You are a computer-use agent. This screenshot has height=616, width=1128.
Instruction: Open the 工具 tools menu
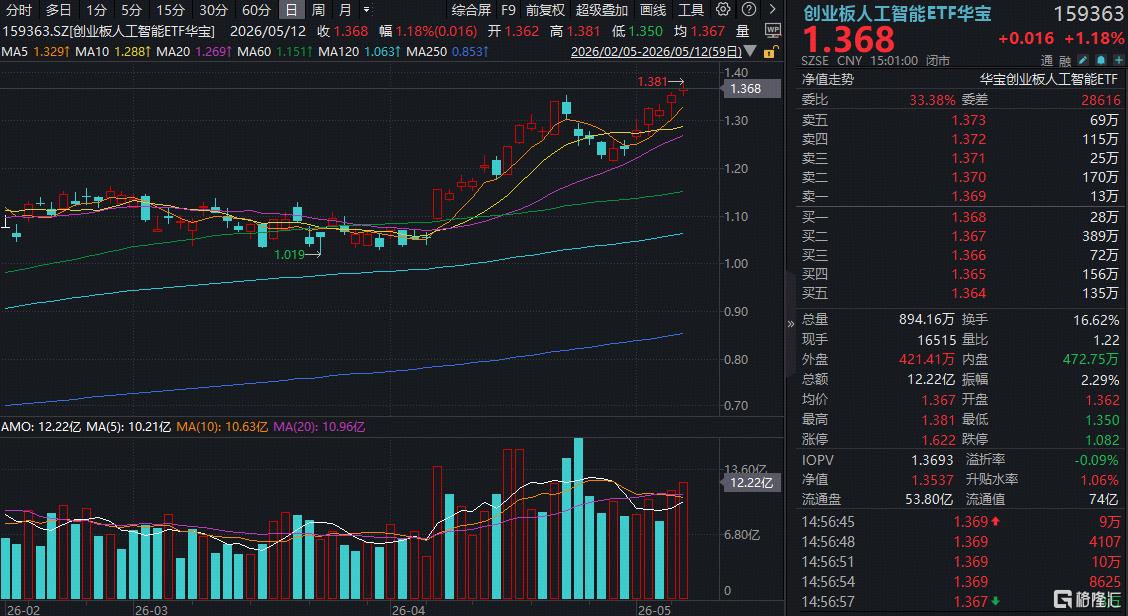pyautogui.click(x=691, y=10)
